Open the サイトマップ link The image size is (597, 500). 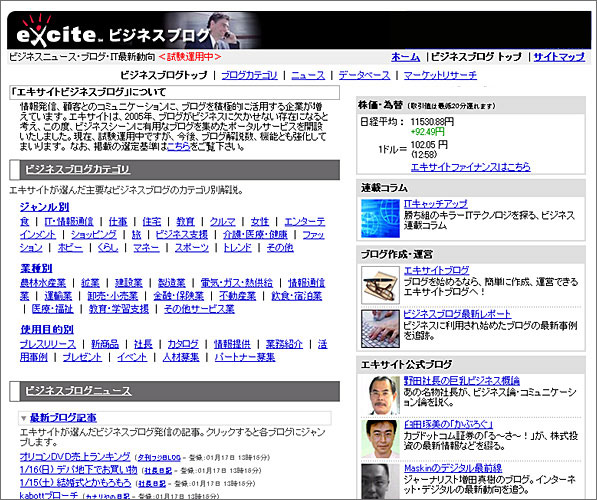[x=559, y=57]
